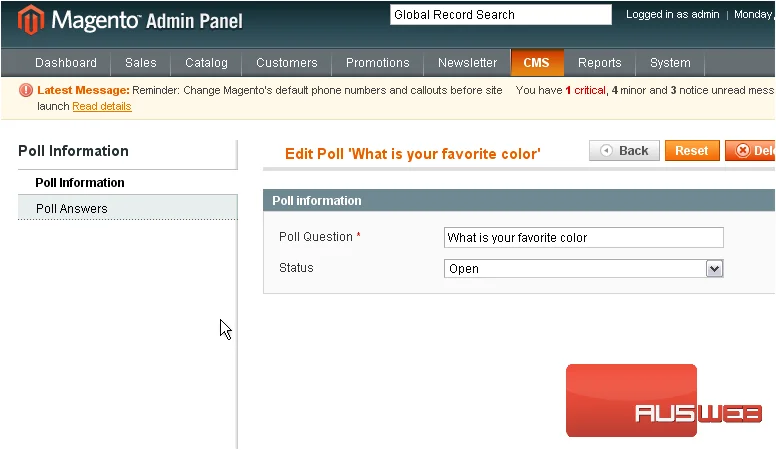This screenshot has height=450, width=776.
Task: Click the orange Reset button
Action: pos(692,150)
